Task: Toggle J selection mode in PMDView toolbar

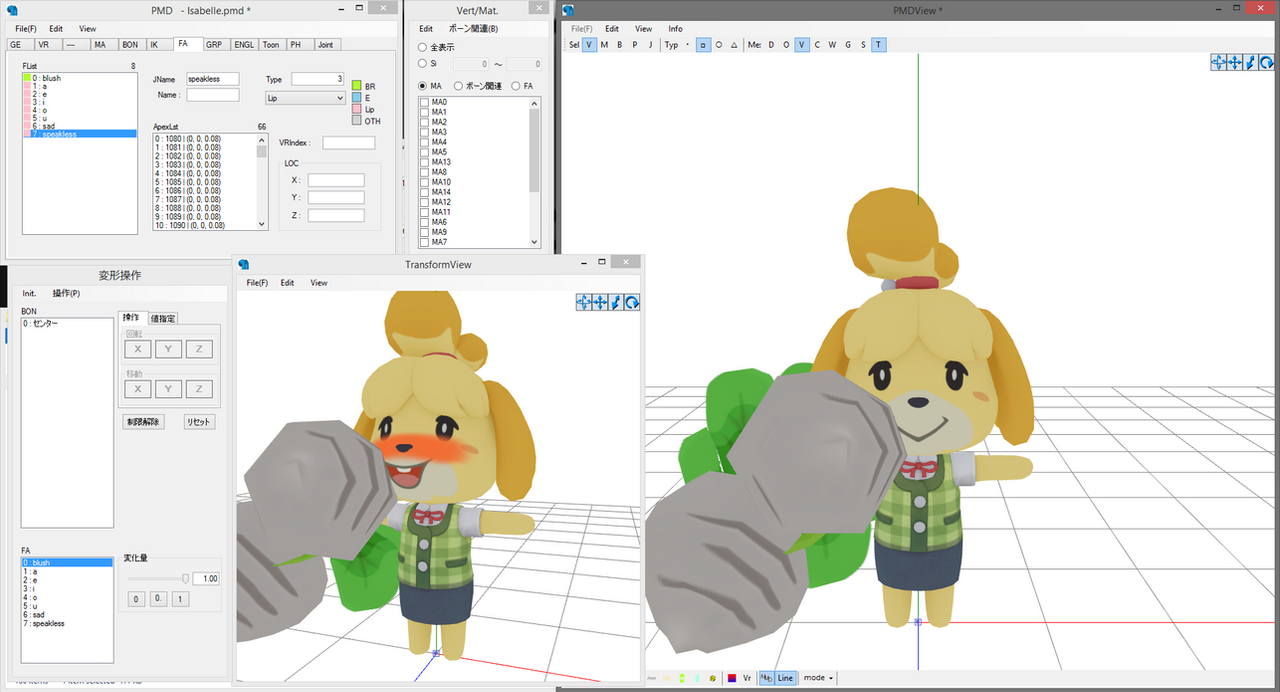Action: tap(650, 45)
